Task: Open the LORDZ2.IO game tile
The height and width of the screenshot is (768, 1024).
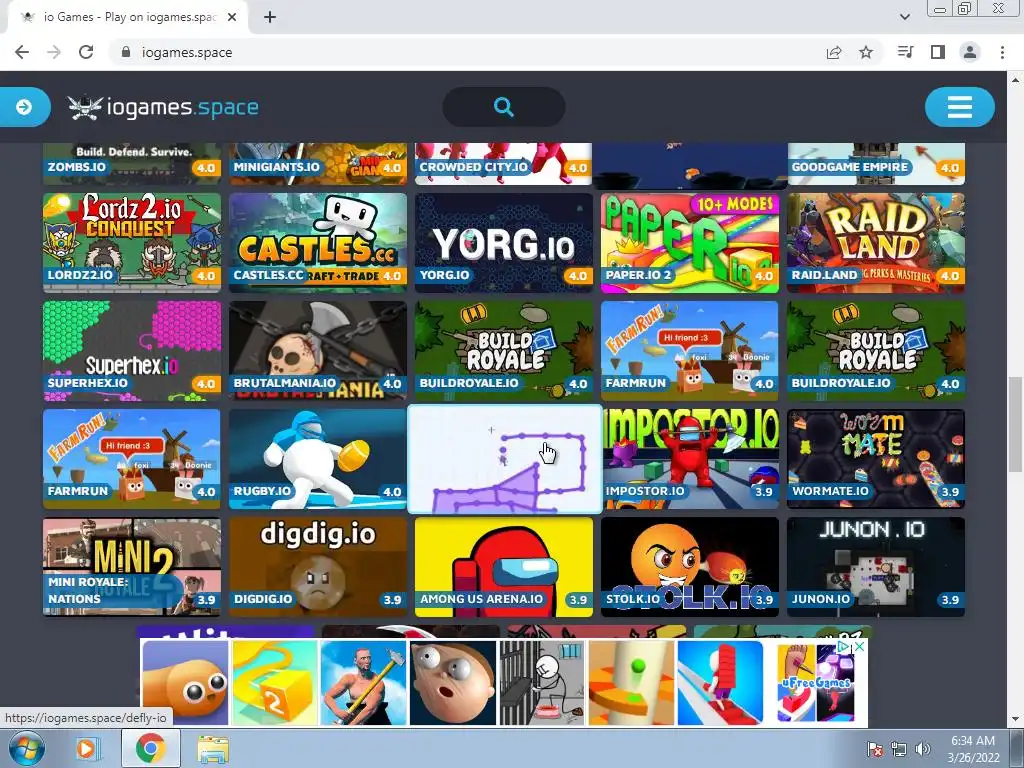Action: pyautogui.click(x=131, y=242)
